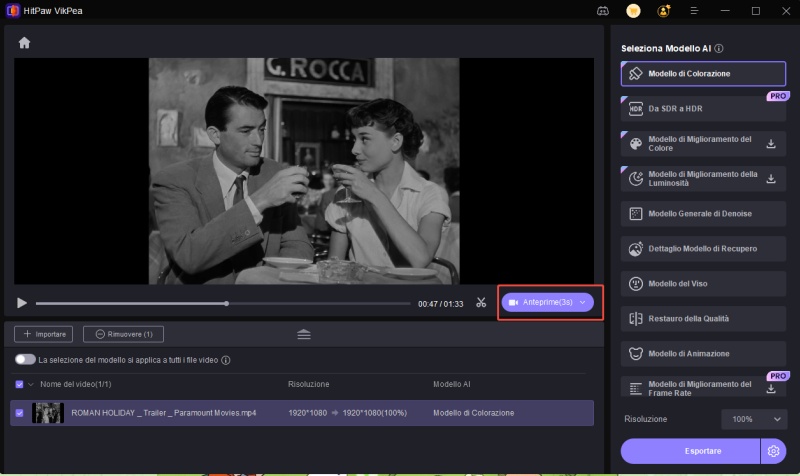Download the Miglioramento della Luminosità model
800x476 pixels.
point(771,179)
